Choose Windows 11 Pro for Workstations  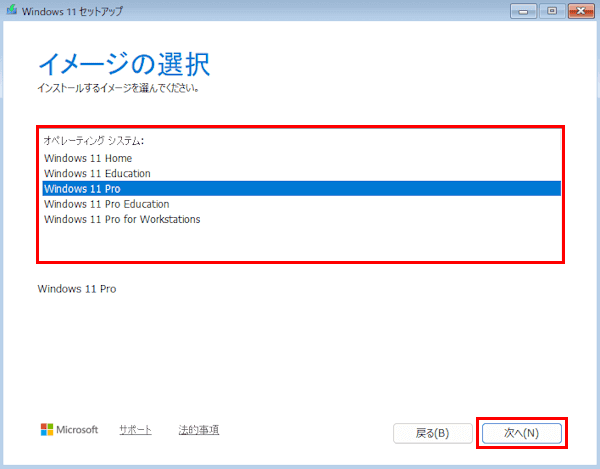[301, 219]
